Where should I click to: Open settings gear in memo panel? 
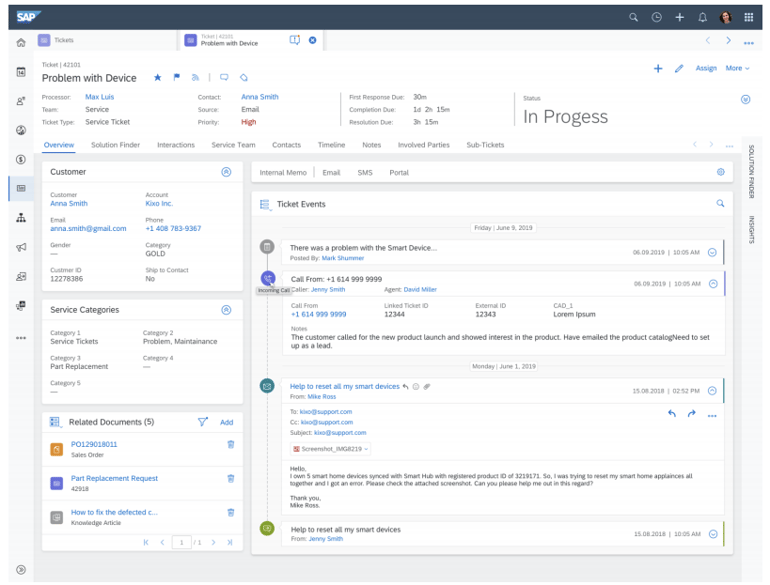720,172
